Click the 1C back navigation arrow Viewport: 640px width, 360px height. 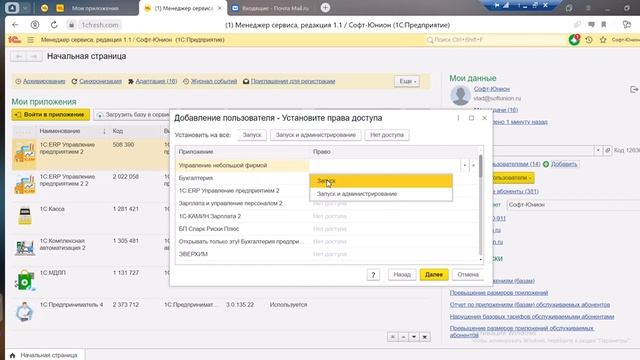point(19,56)
